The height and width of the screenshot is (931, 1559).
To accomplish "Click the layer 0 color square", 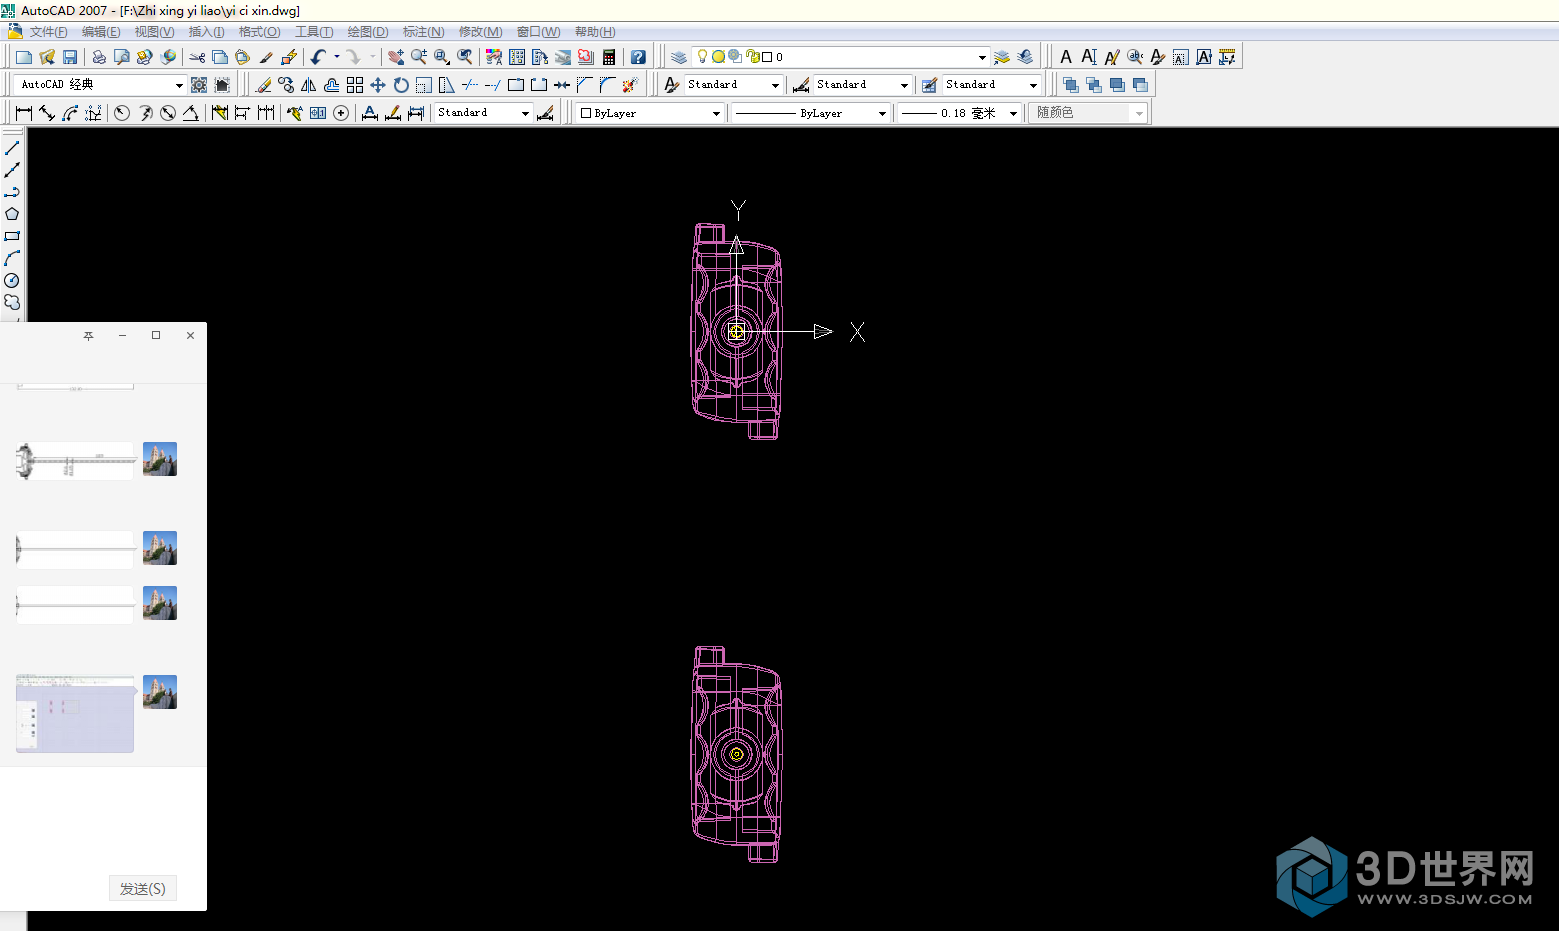I will pyautogui.click(x=767, y=57).
